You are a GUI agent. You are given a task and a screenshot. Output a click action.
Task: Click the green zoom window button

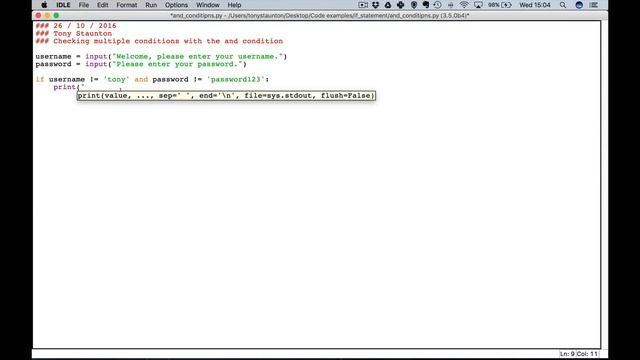(x=56, y=16)
